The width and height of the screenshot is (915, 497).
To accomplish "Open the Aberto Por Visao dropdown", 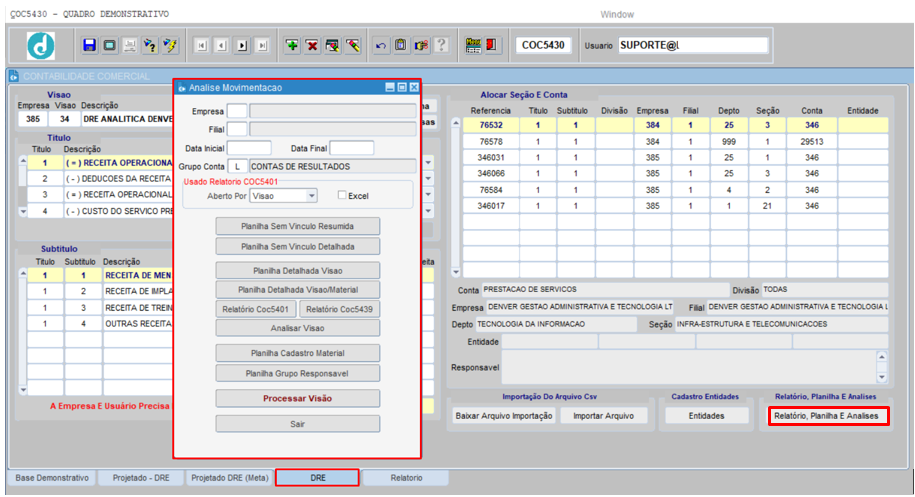I will pos(312,195).
